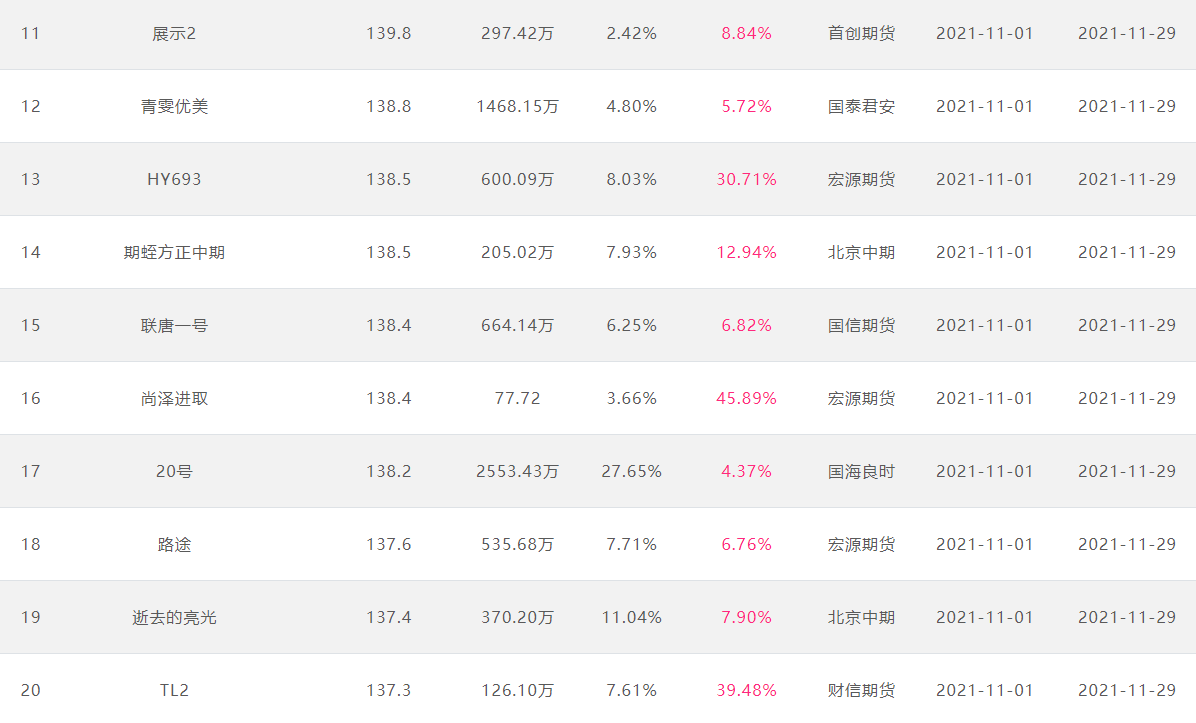This screenshot has height=723, width=1196.
Task: Select the 联唐一号 account name
Action: [x=174, y=326]
